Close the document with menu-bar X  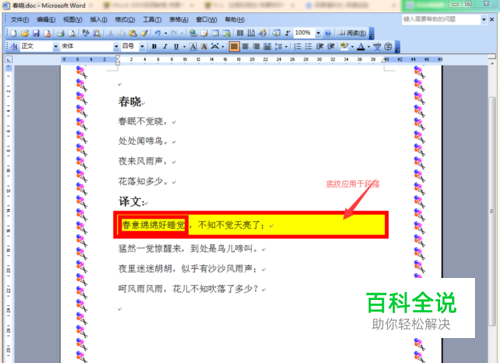click(492, 20)
